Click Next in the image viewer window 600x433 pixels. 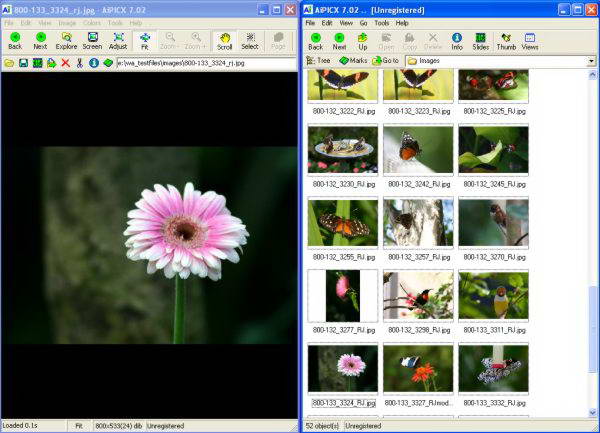(40, 41)
